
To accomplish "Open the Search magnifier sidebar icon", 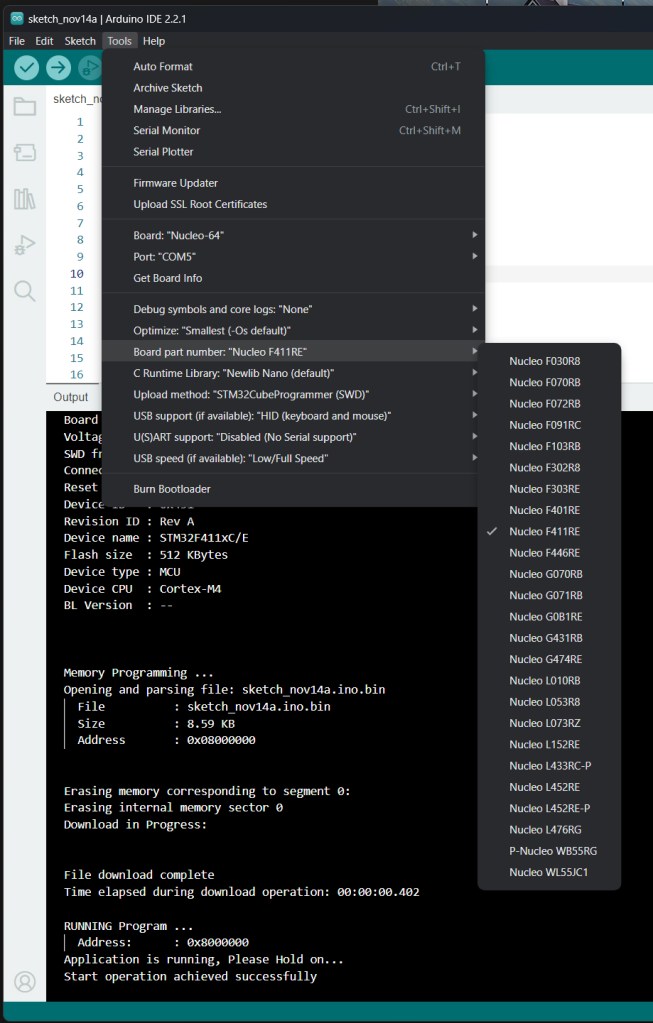I will click(25, 291).
